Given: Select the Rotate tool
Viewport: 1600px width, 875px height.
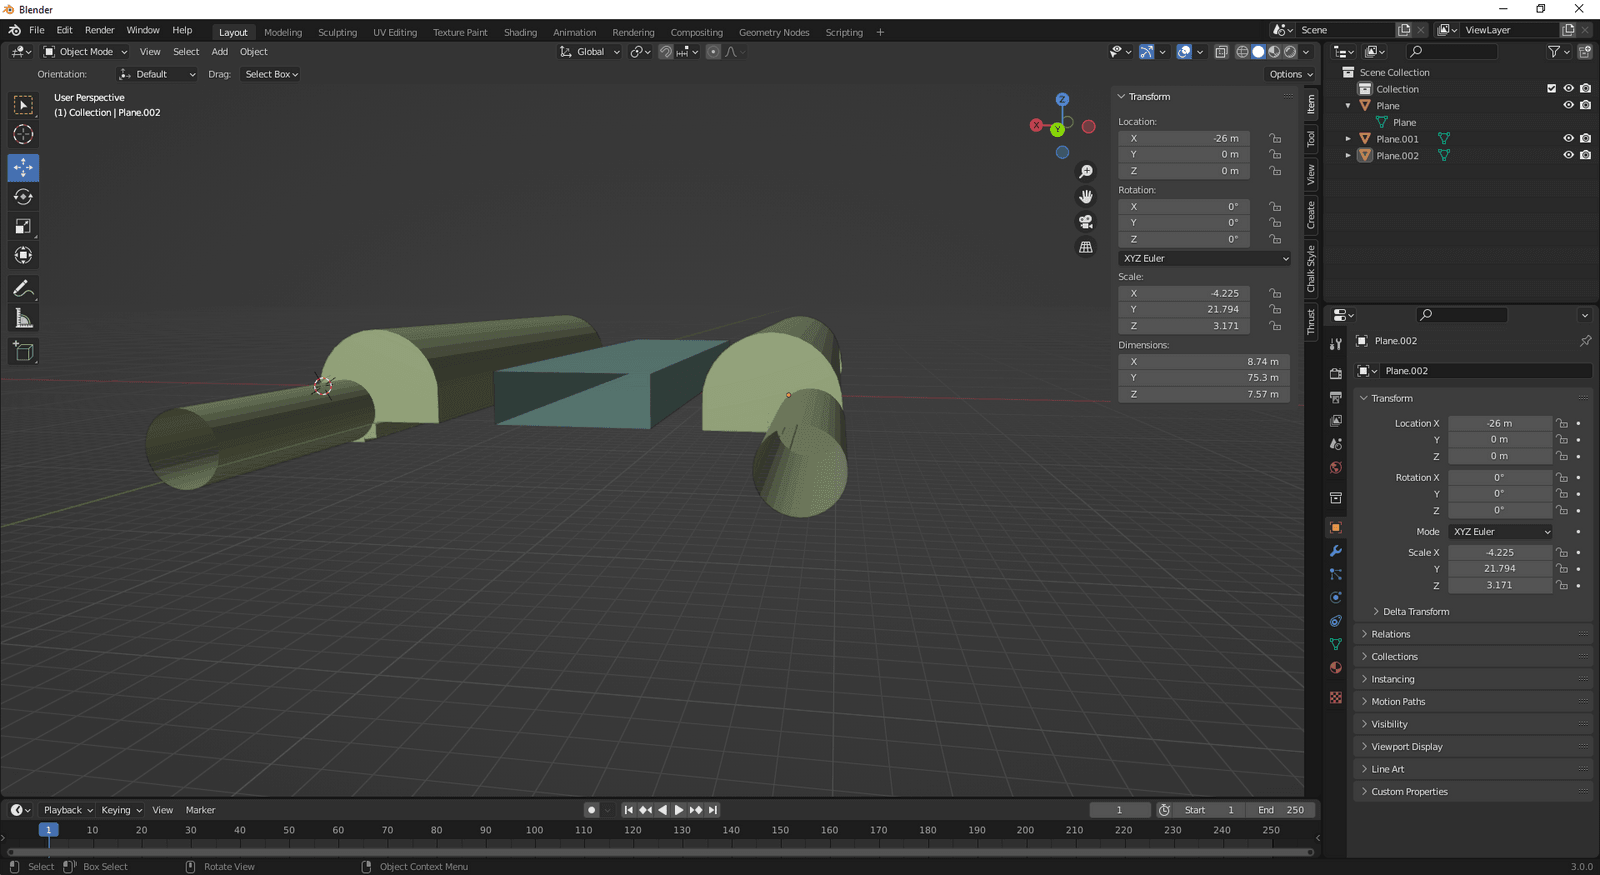Looking at the screenshot, I should tap(23, 197).
